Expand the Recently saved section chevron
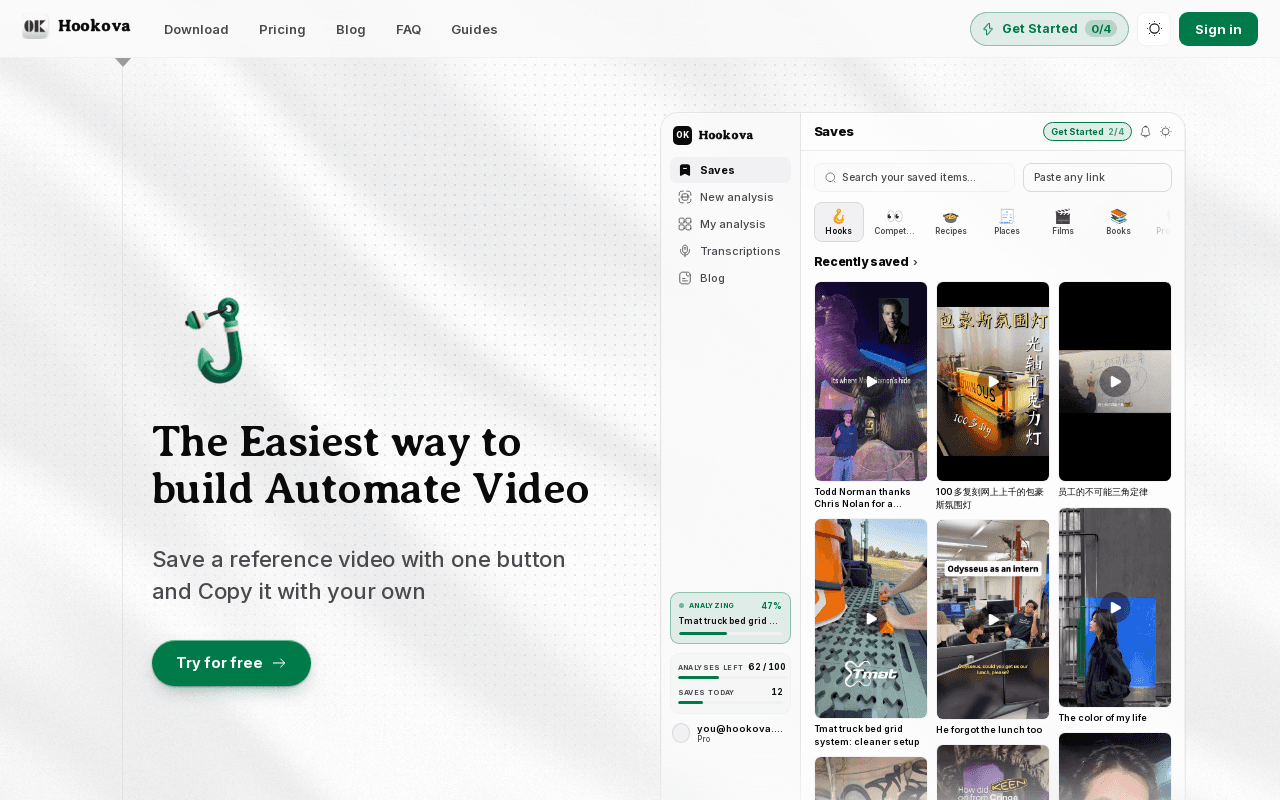Viewport: 1280px width, 800px height. click(915, 262)
